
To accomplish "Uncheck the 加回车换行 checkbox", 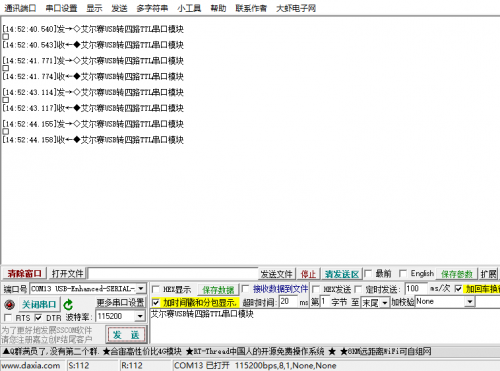I will (458, 289).
